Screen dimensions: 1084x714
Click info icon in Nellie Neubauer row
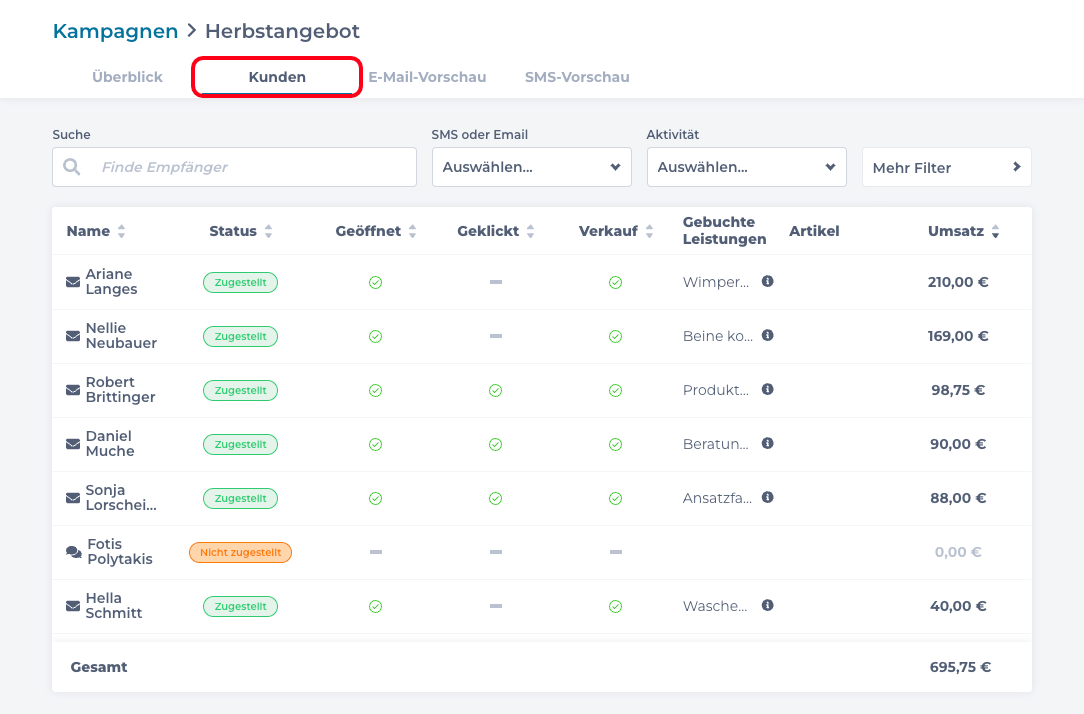point(767,335)
